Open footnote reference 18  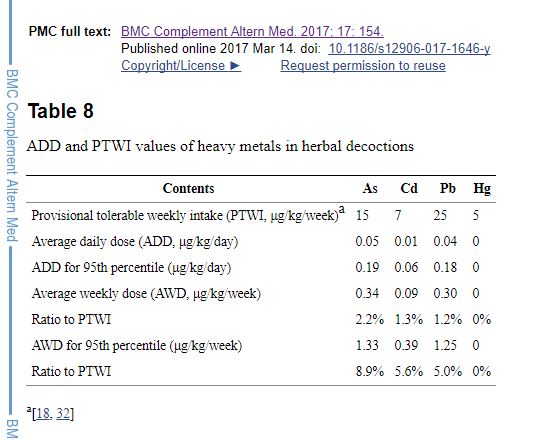pyautogui.click(x=43, y=413)
